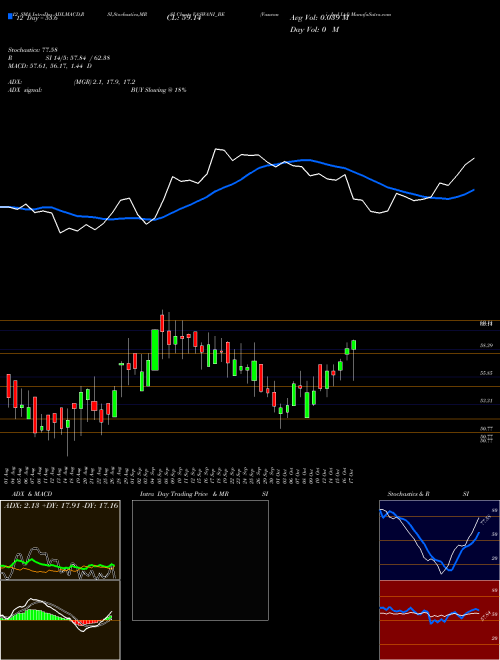Select the 'Stochastics: 77.58' reading
Screen dimensions: 500x660
32,50
